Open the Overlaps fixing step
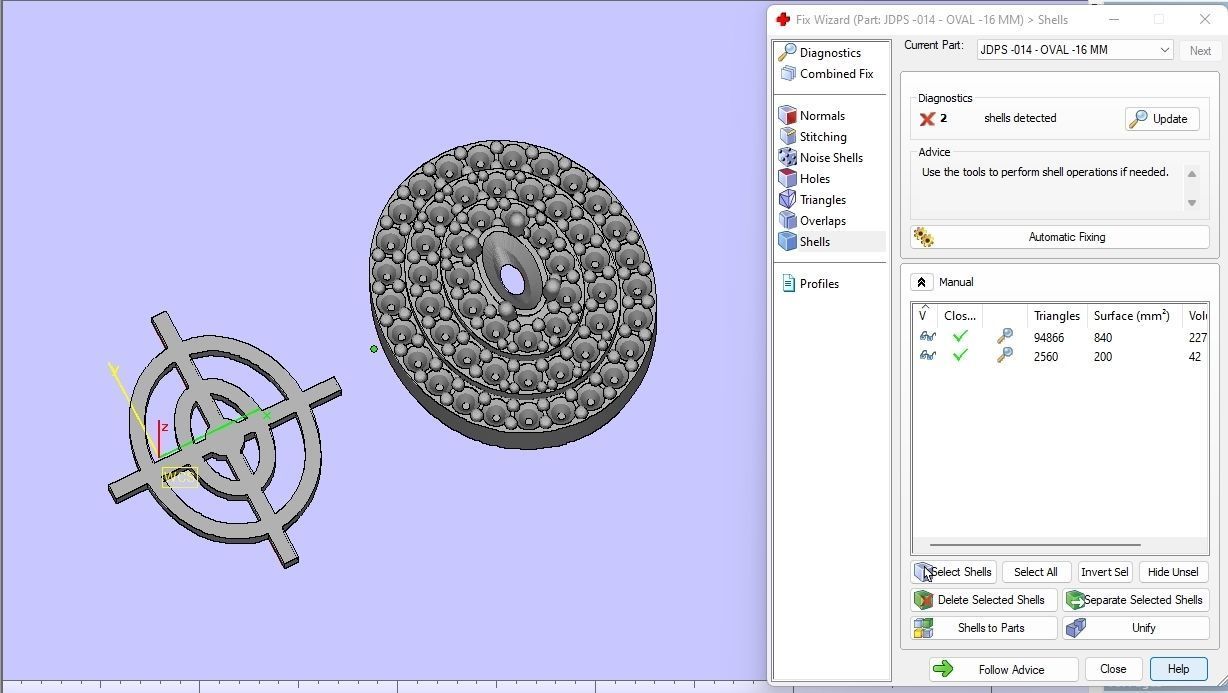The width and height of the screenshot is (1228, 693). coord(813,220)
